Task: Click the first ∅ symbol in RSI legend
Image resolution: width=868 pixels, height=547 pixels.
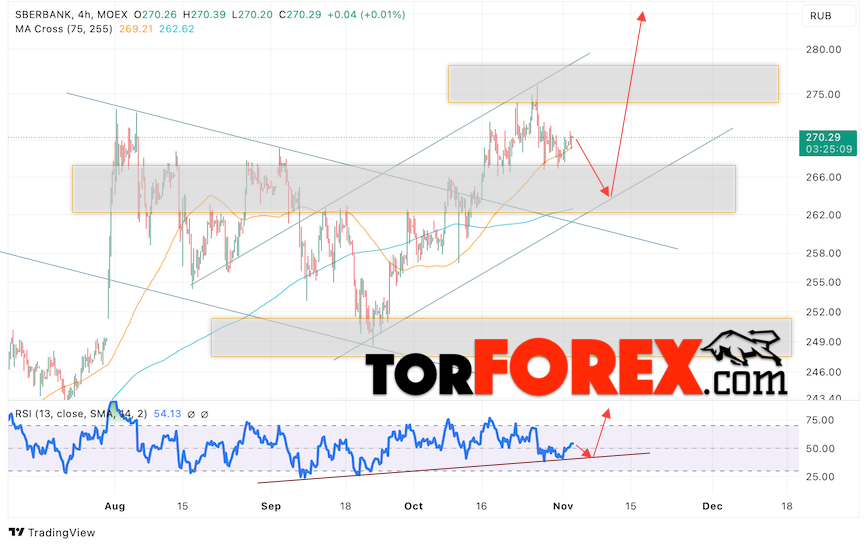Action: (x=191, y=414)
